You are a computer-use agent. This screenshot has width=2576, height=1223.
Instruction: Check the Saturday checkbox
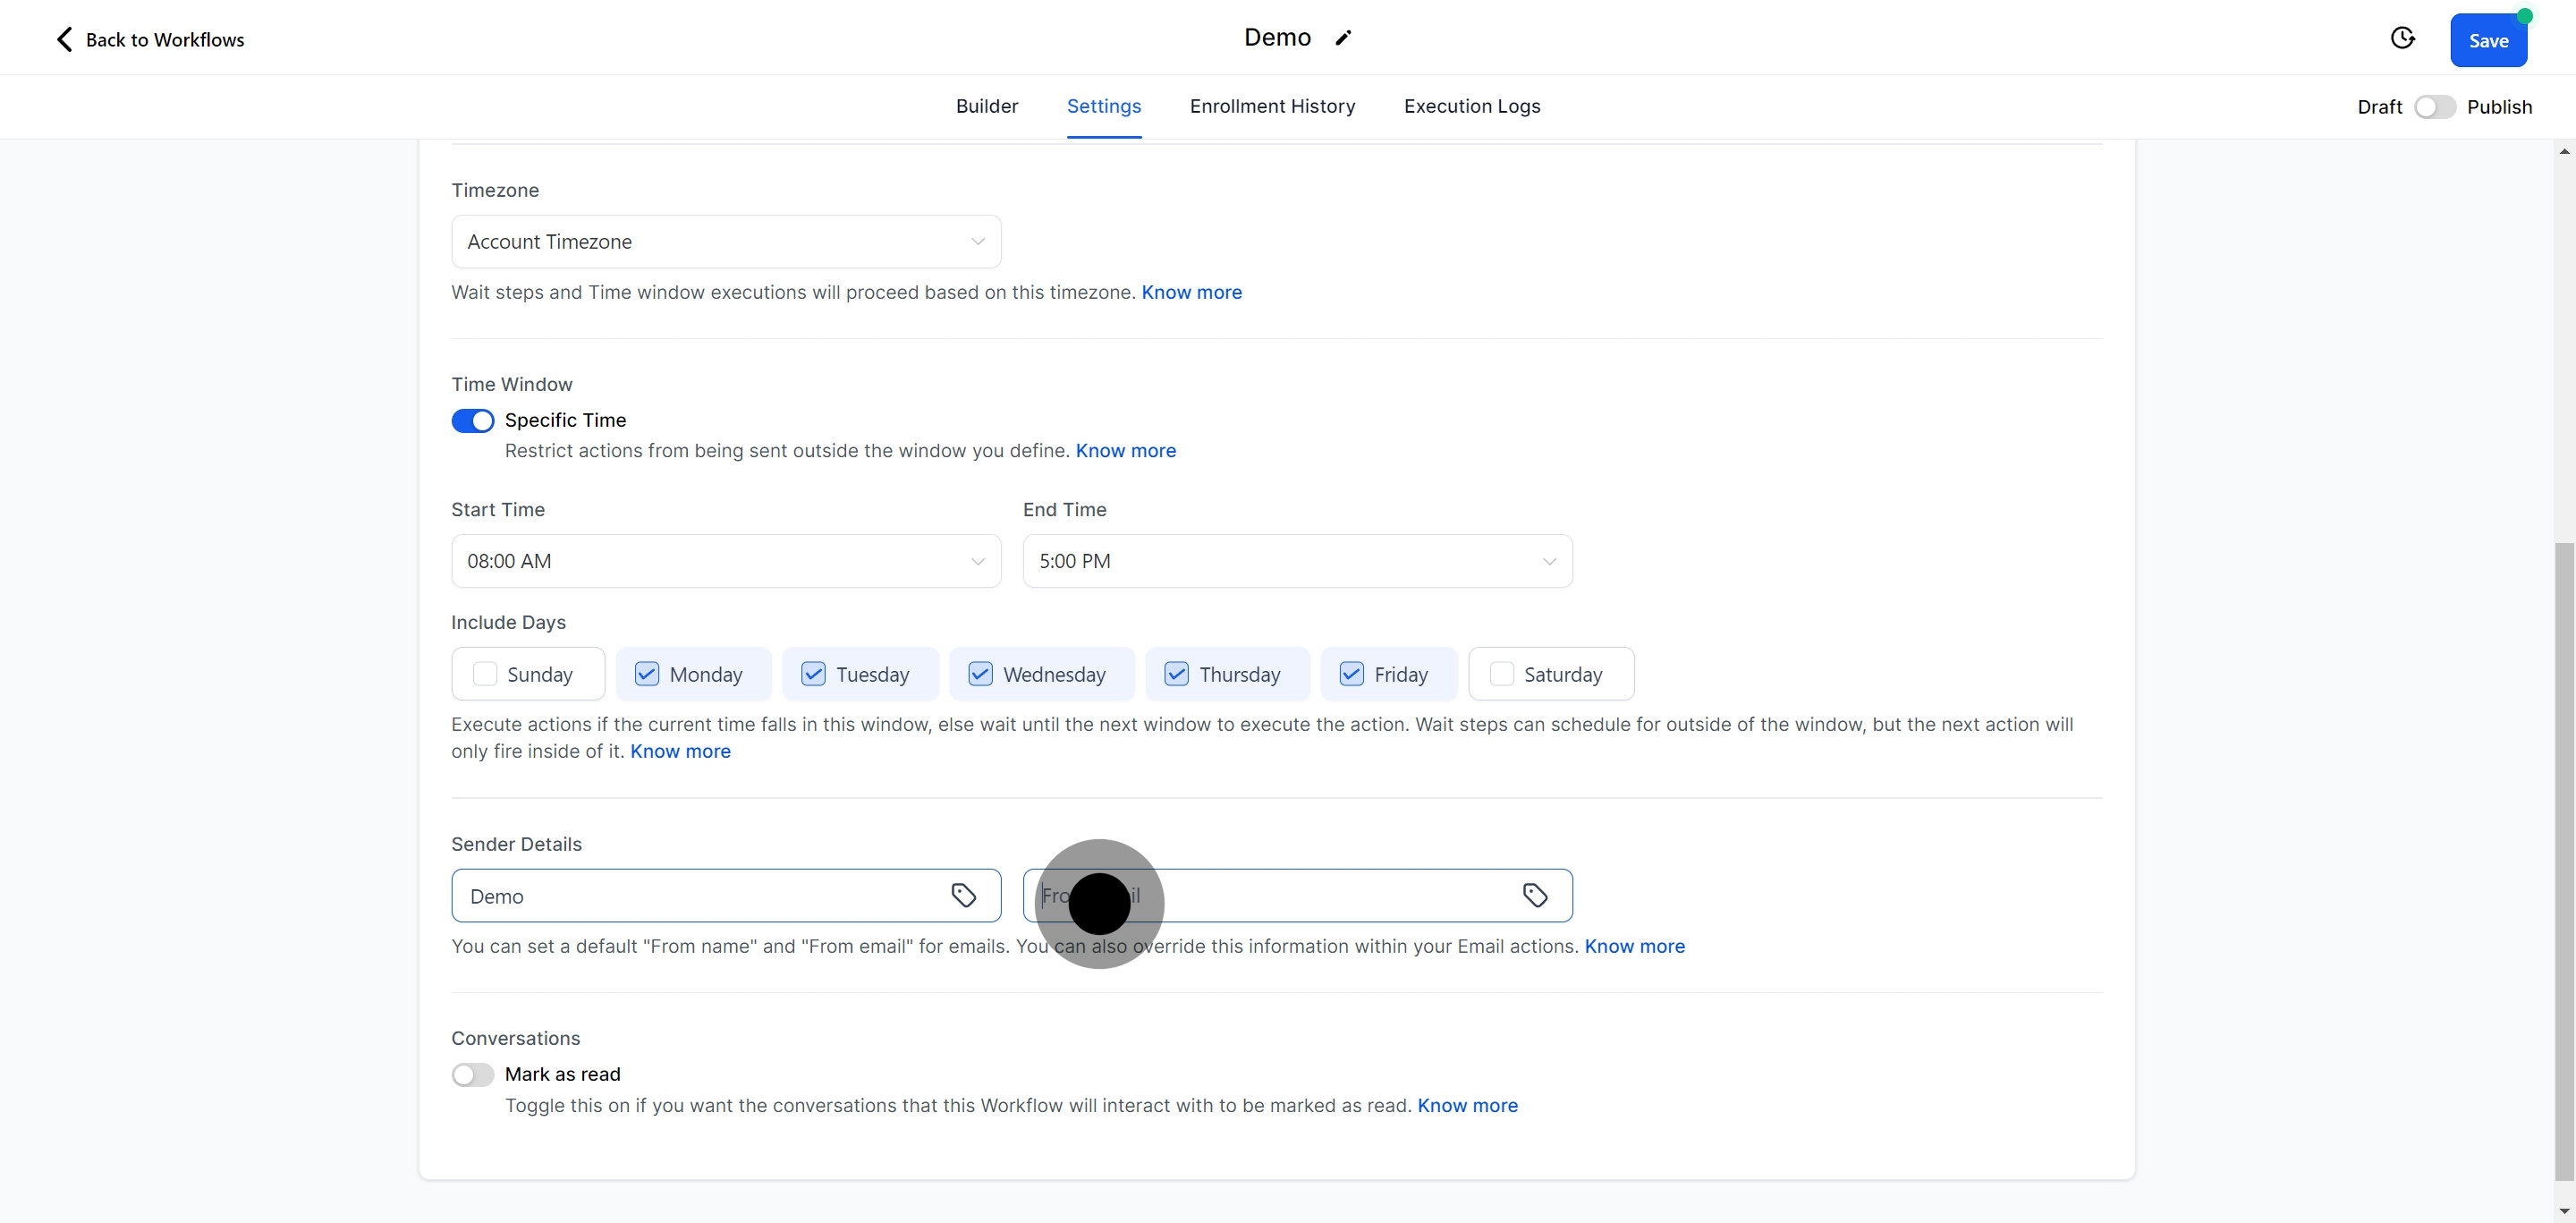[1502, 674]
